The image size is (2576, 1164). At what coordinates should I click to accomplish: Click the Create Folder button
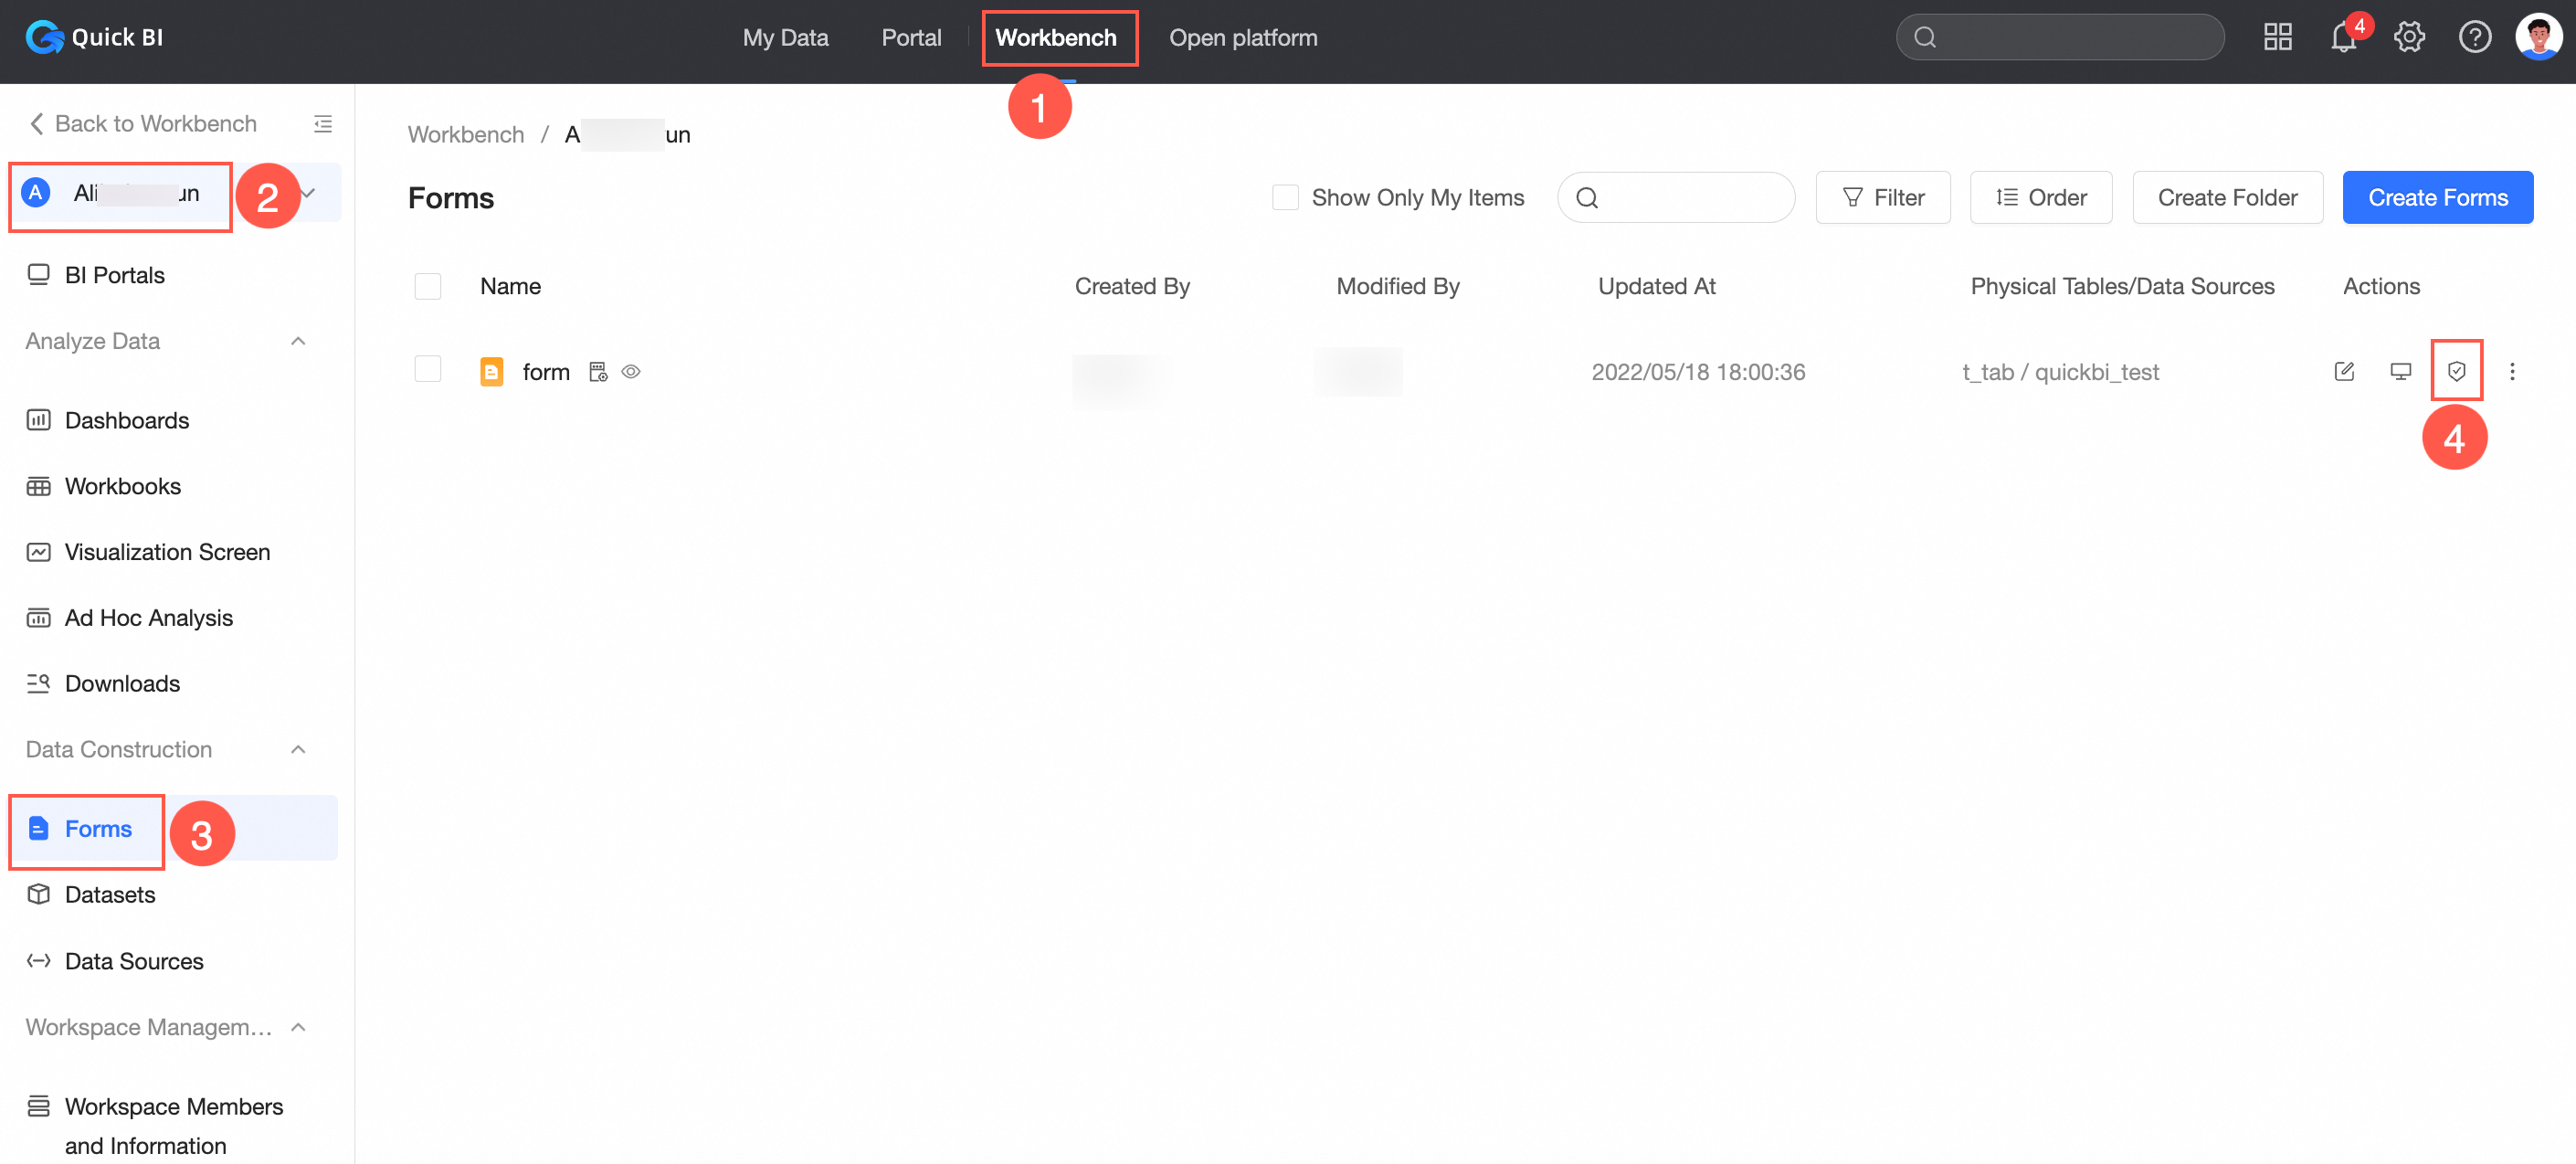pos(2226,198)
